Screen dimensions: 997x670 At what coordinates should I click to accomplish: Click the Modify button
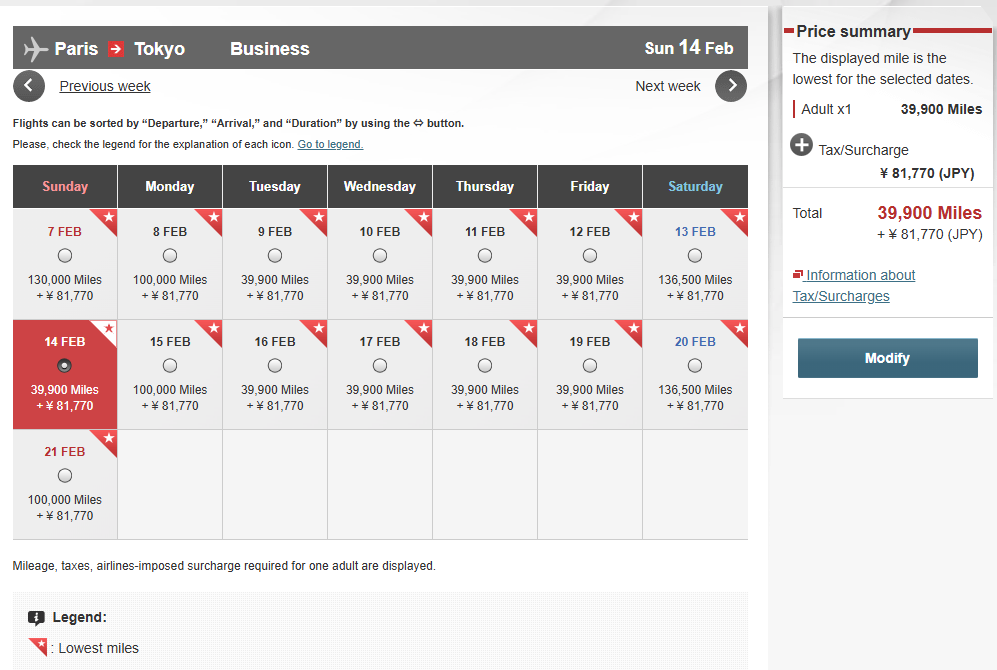point(888,358)
